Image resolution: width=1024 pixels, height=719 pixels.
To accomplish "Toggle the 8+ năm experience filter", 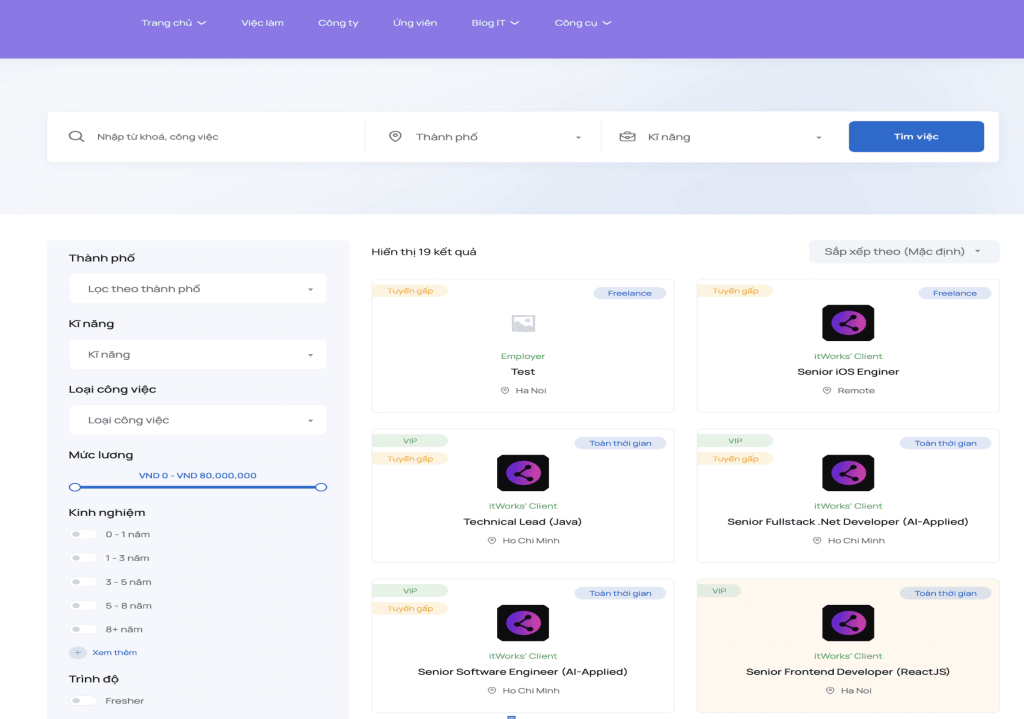I will tap(82, 630).
